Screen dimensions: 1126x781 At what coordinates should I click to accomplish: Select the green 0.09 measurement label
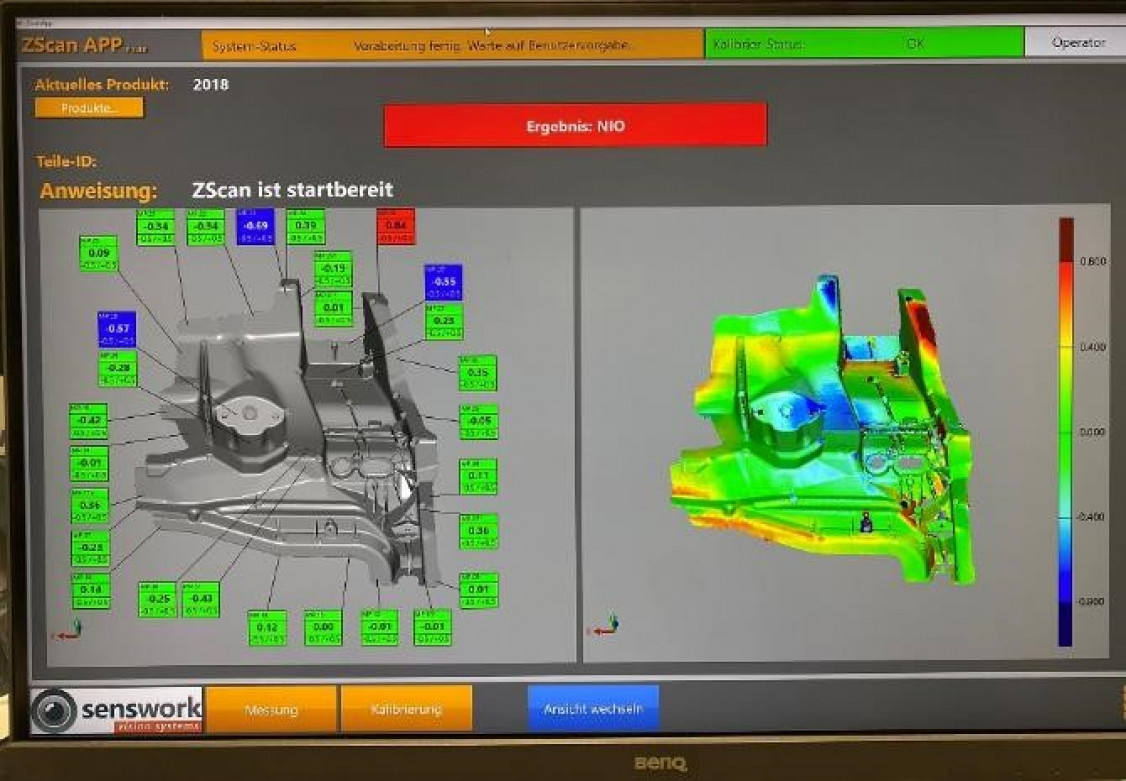pyautogui.click(x=98, y=254)
